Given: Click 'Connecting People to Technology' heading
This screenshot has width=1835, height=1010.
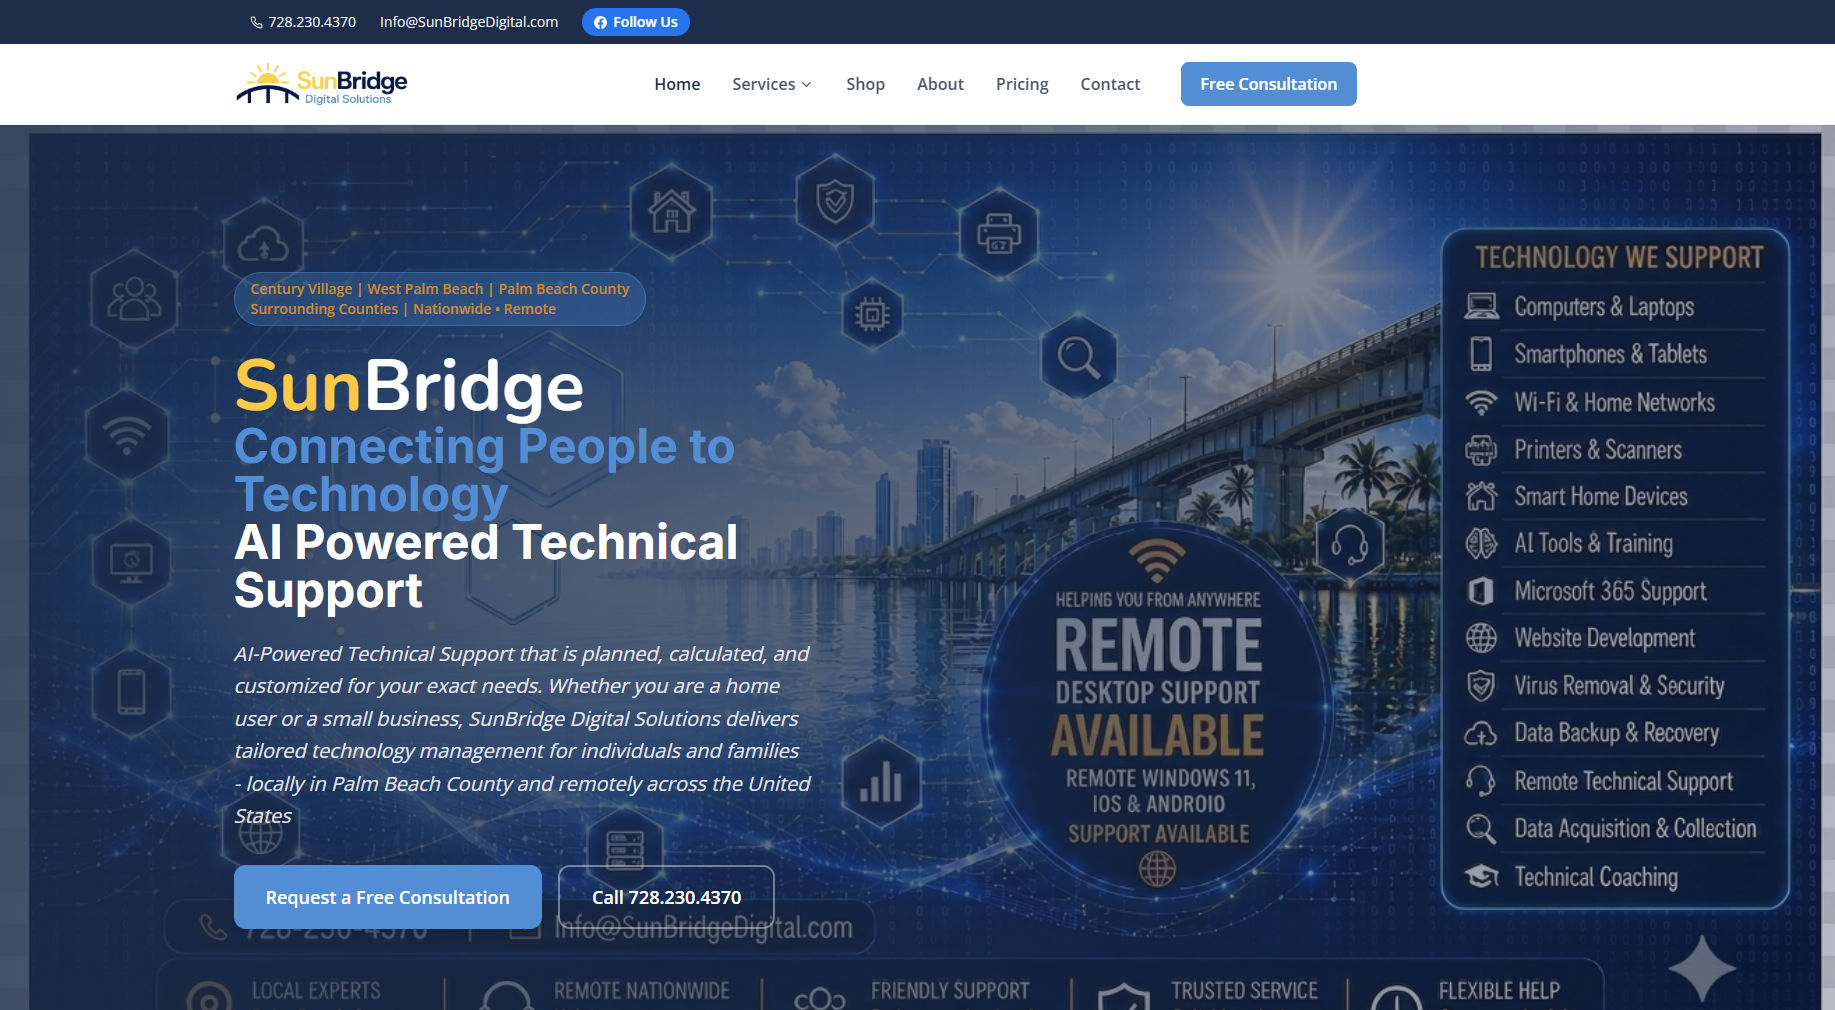Looking at the screenshot, I should [484, 470].
